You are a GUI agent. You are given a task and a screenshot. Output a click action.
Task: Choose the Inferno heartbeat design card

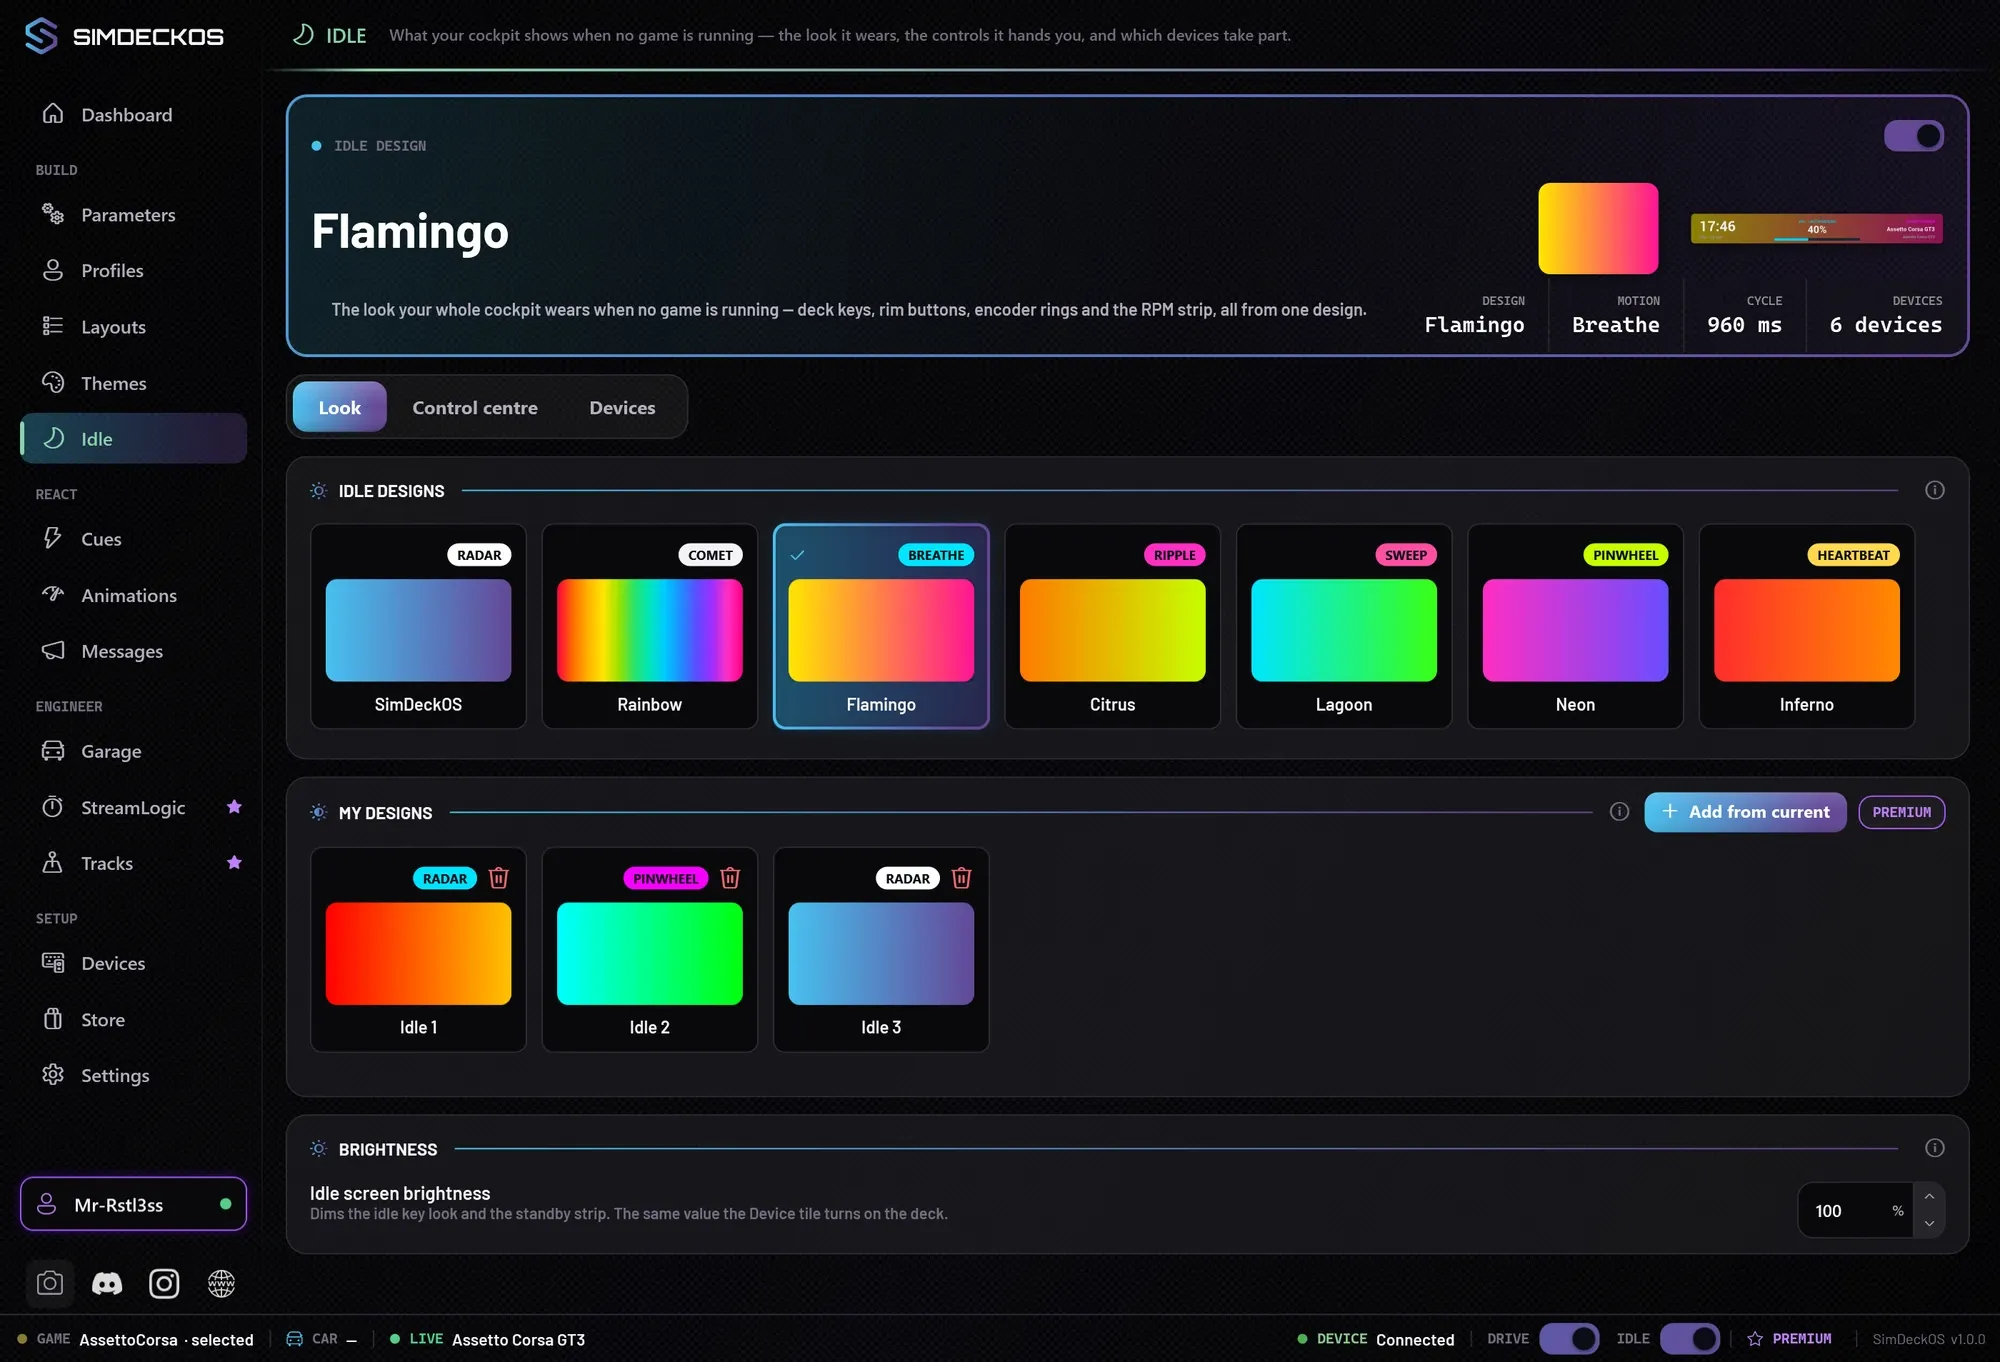(x=1806, y=626)
